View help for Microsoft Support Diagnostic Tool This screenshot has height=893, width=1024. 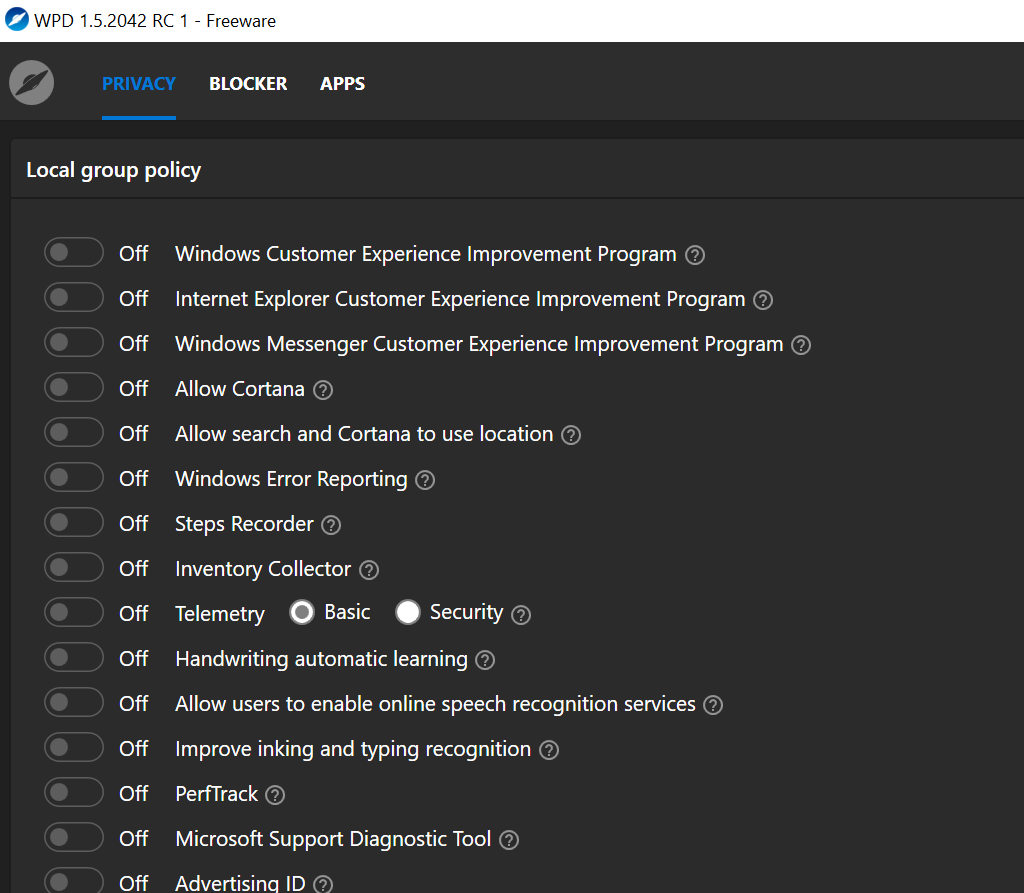point(509,840)
